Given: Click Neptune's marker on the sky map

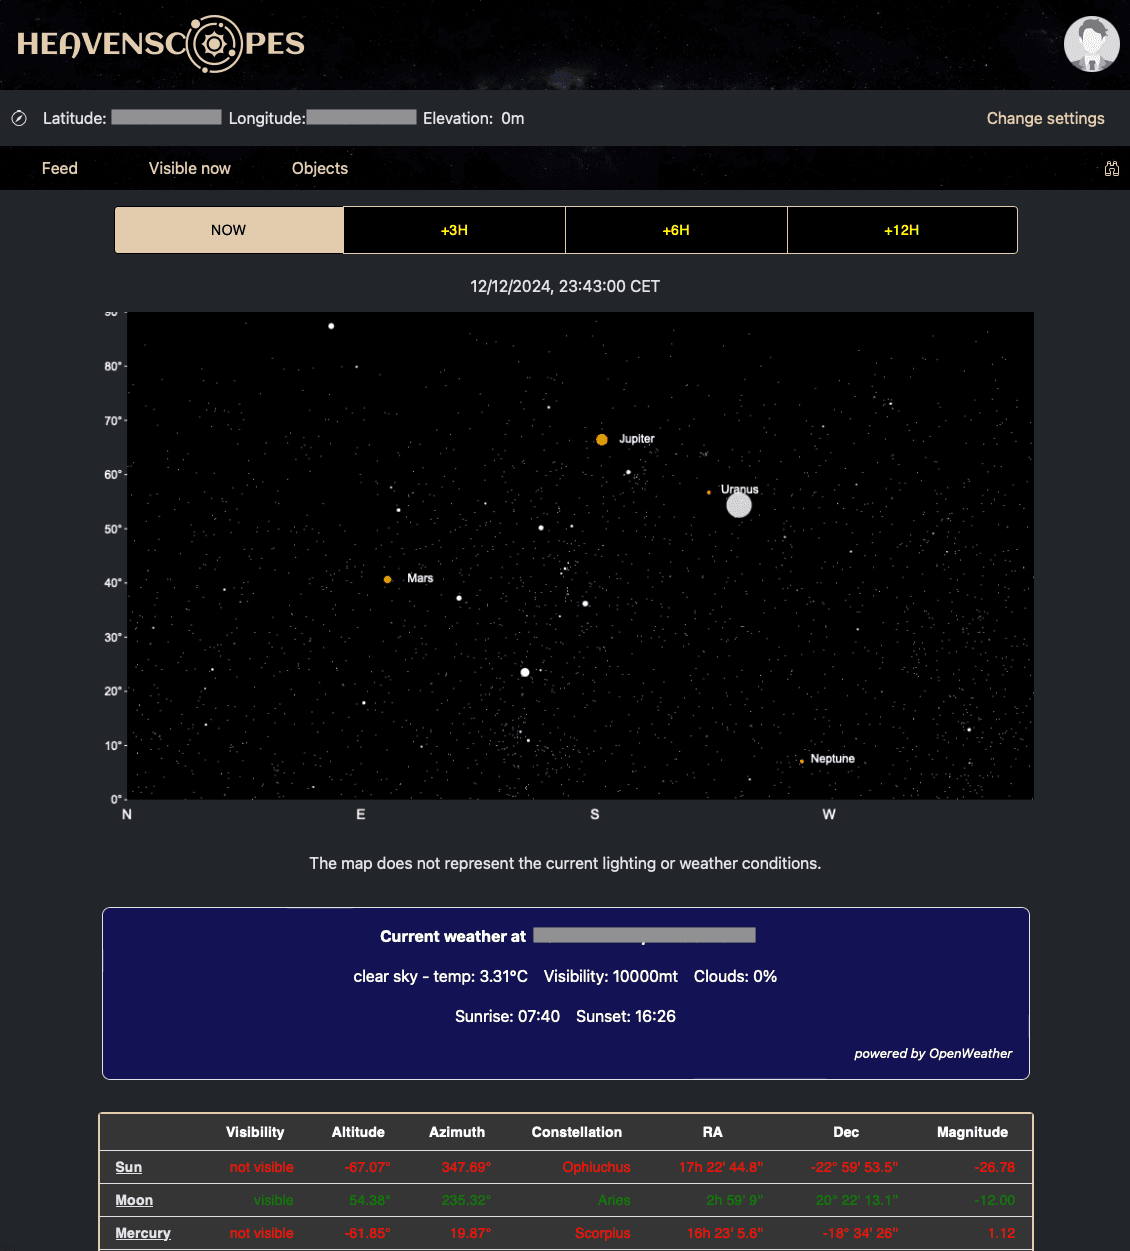Looking at the screenshot, I should click(x=801, y=761).
